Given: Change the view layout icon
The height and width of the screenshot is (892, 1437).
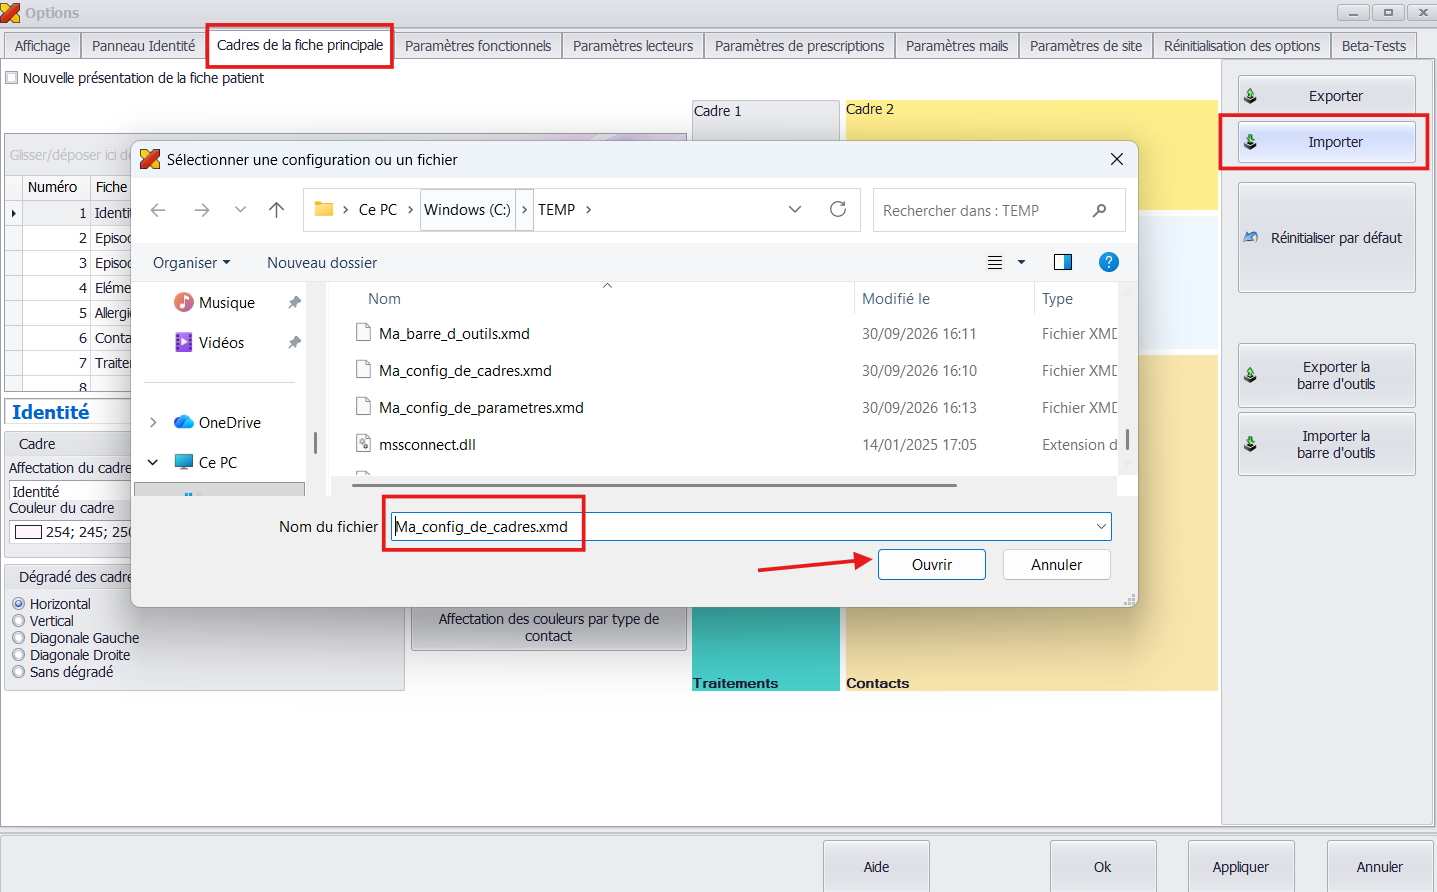Looking at the screenshot, I should [x=995, y=262].
